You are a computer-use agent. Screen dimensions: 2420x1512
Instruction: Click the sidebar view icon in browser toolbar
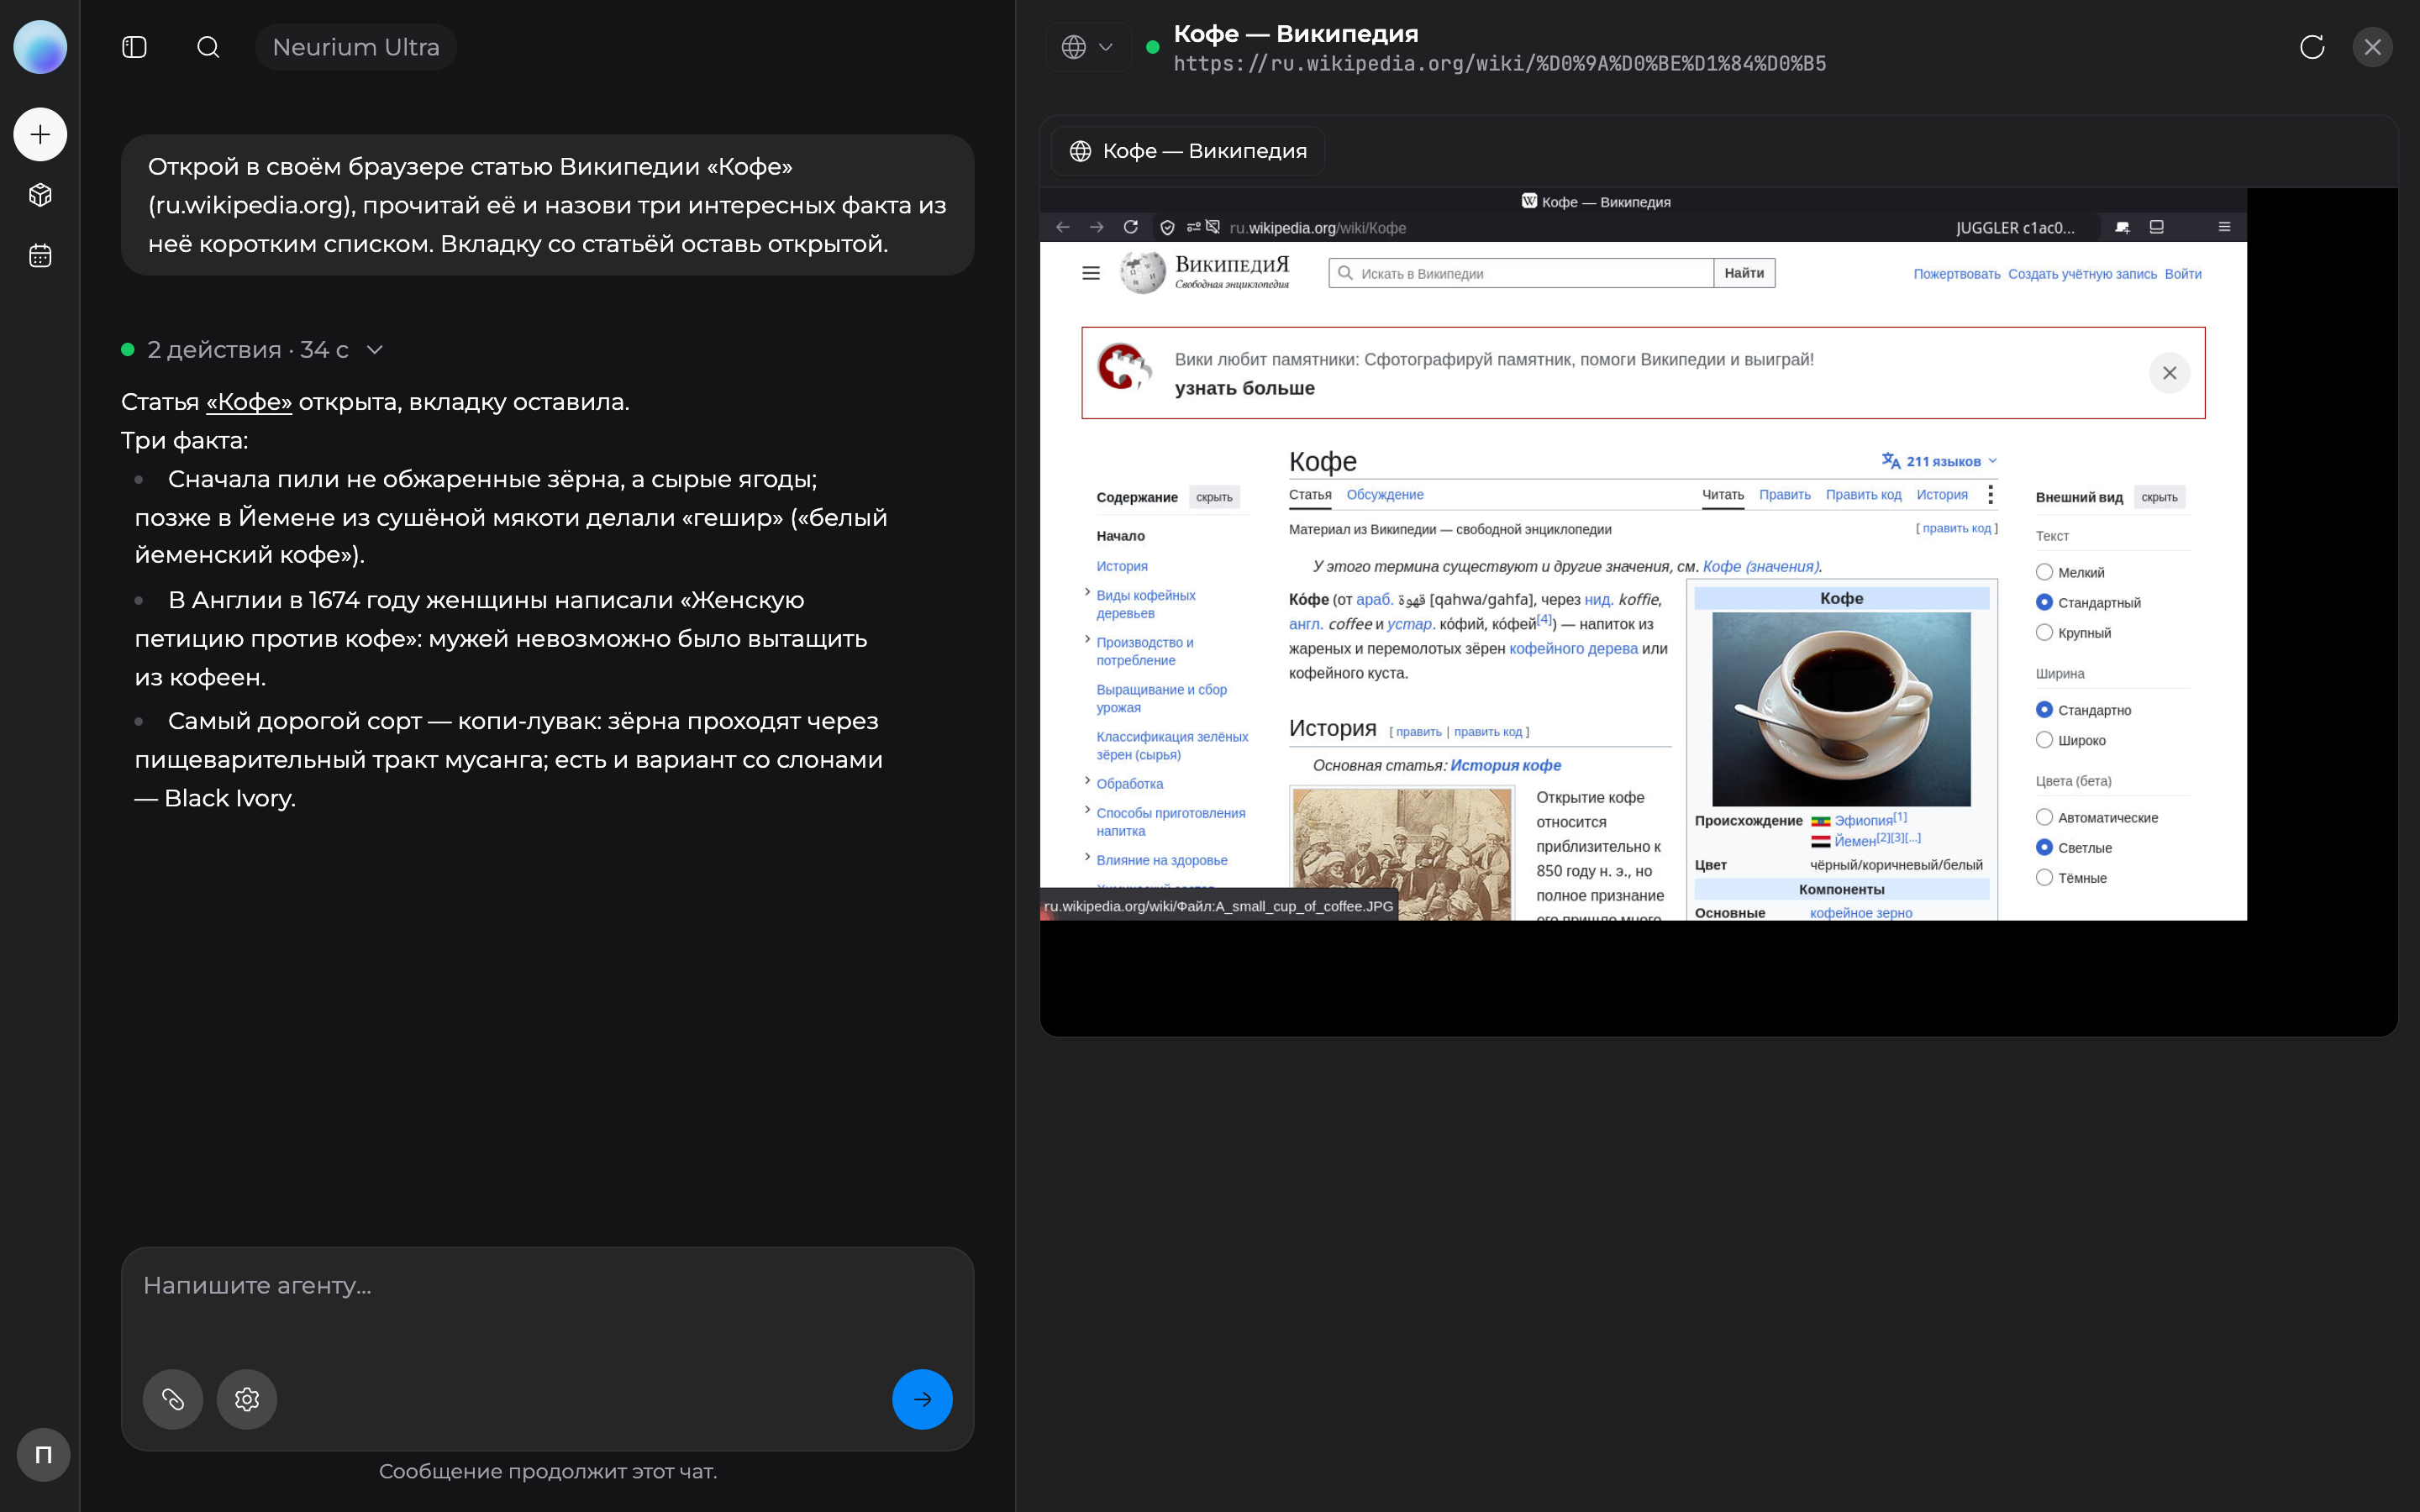click(x=2157, y=228)
